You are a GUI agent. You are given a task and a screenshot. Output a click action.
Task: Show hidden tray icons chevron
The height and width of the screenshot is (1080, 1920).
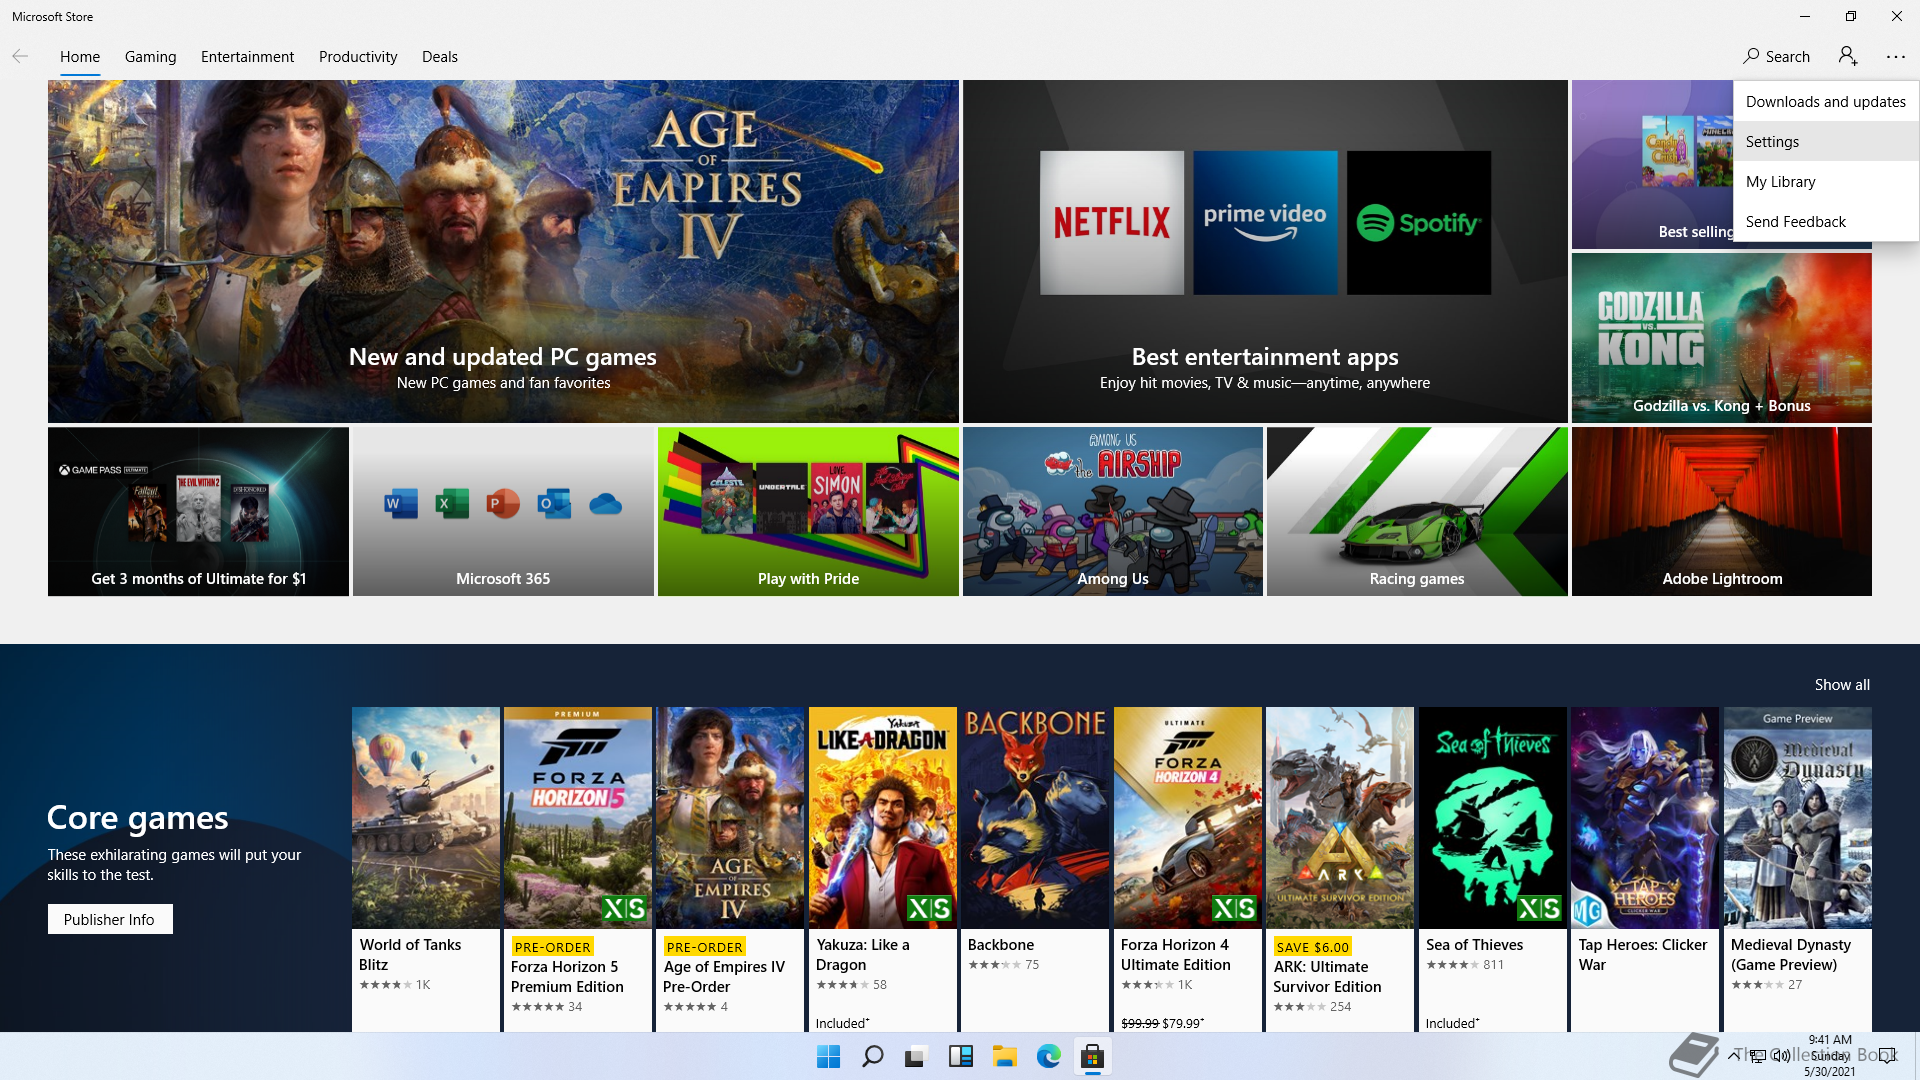click(1734, 1055)
